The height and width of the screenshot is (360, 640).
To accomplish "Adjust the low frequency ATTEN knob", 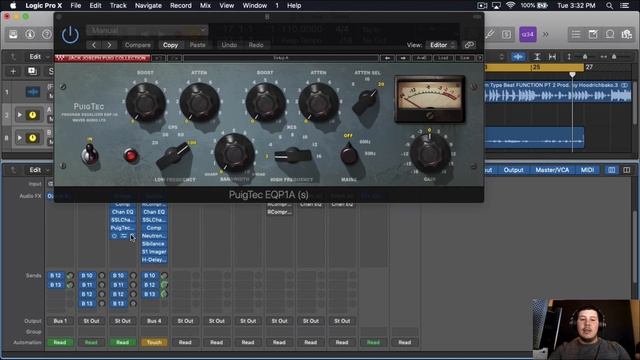I will coord(200,102).
